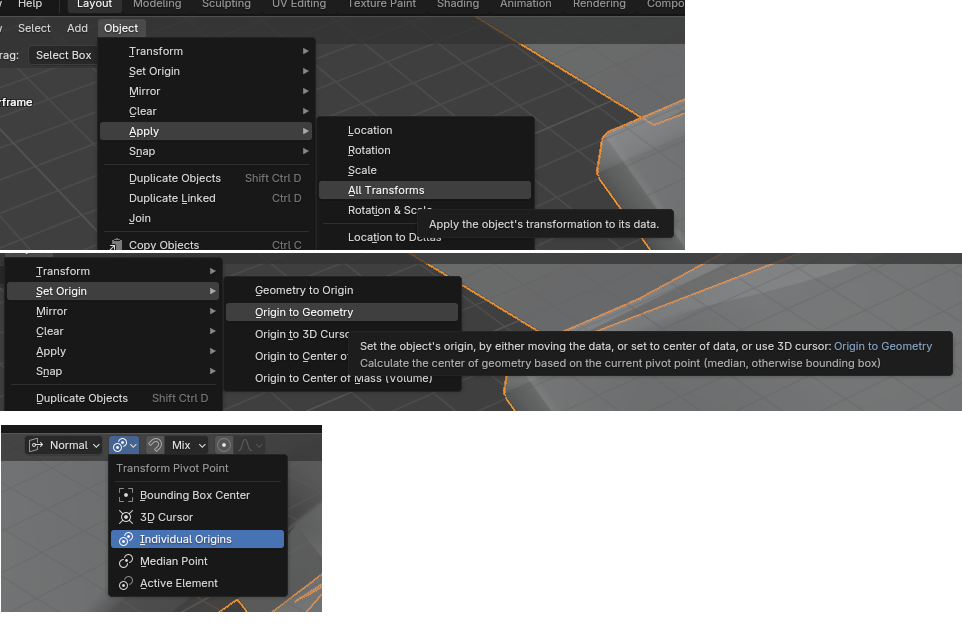962x637 pixels.
Task: Click Duplicate Objects above Duplicate Linked
Action: (206, 178)
